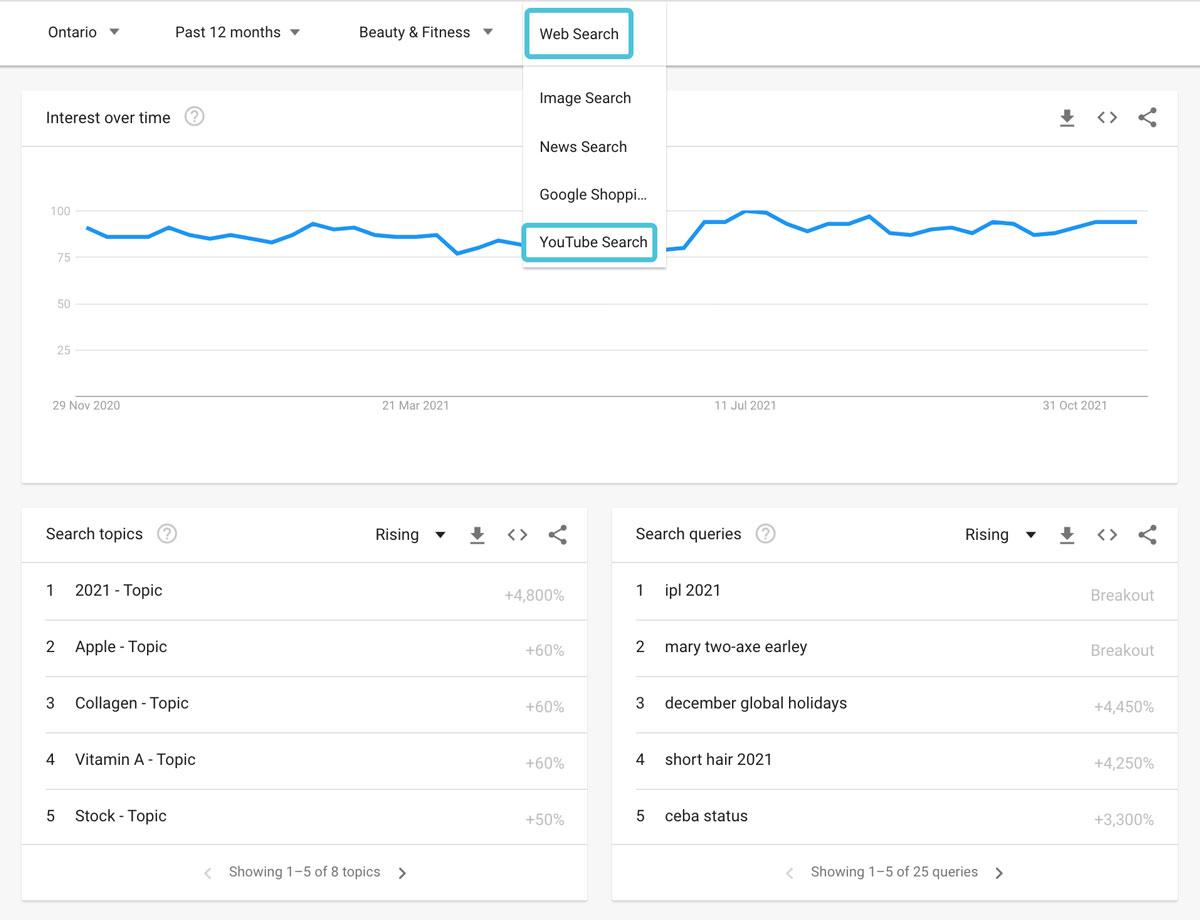1200x920 pixels.
Task: Share the Interest over time chart
Action: 1147,118
